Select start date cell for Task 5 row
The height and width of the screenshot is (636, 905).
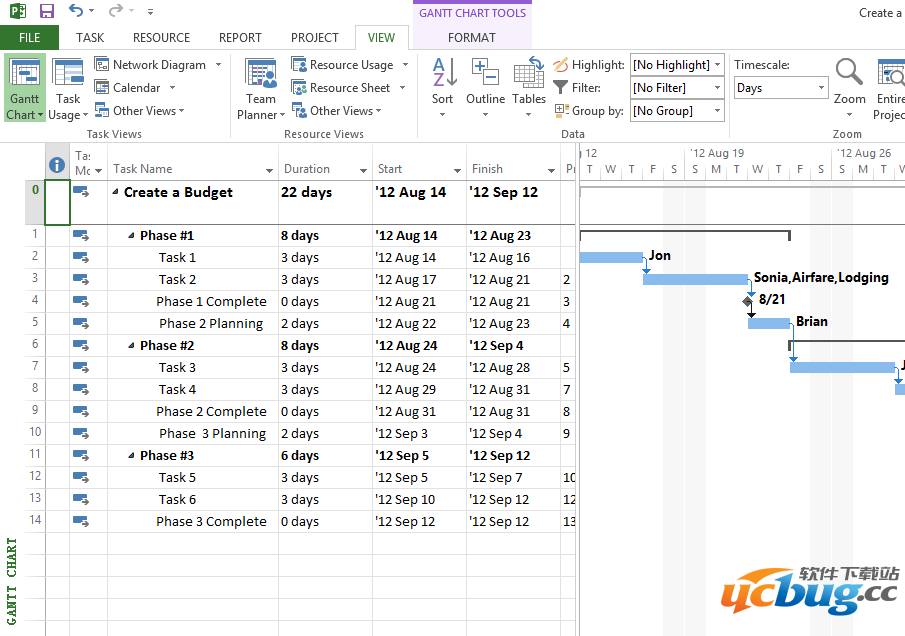pos(419,477)
